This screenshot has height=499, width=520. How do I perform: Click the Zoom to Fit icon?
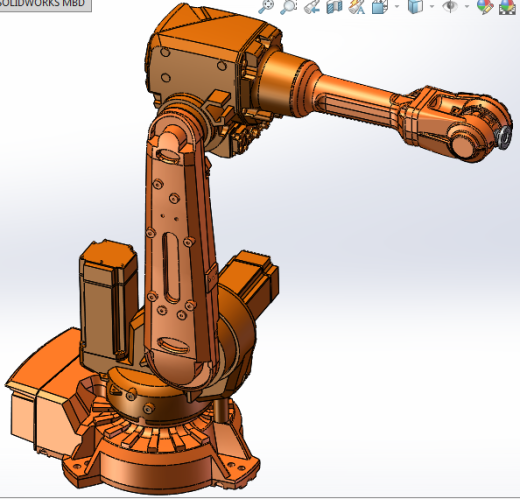[266, 6]
